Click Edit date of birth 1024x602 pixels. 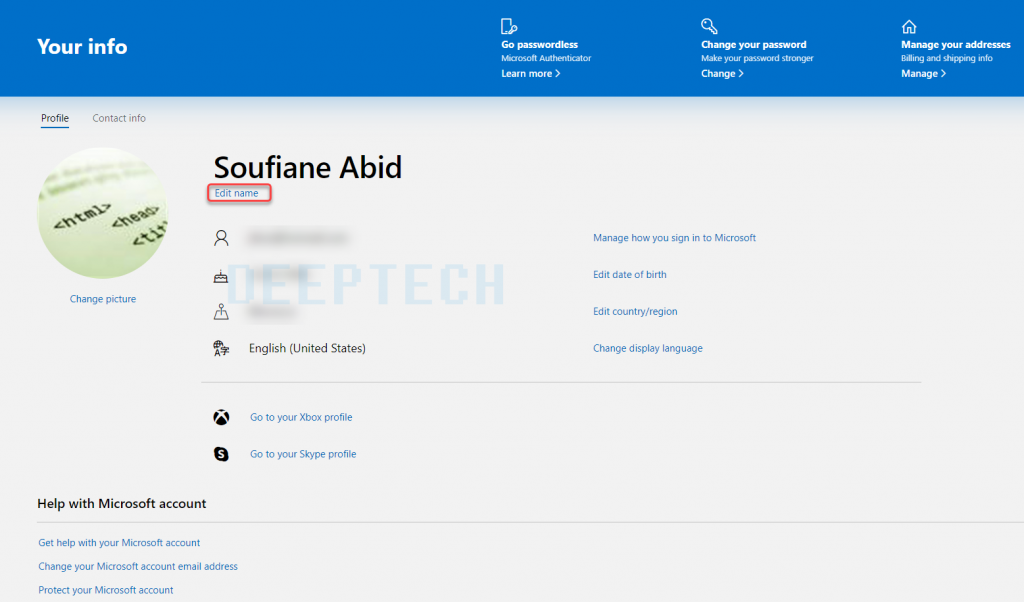click(x=630, y=275)
